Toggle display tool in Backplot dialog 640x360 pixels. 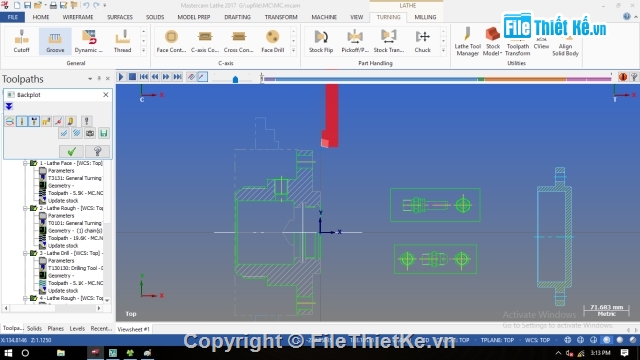[22, 121]
